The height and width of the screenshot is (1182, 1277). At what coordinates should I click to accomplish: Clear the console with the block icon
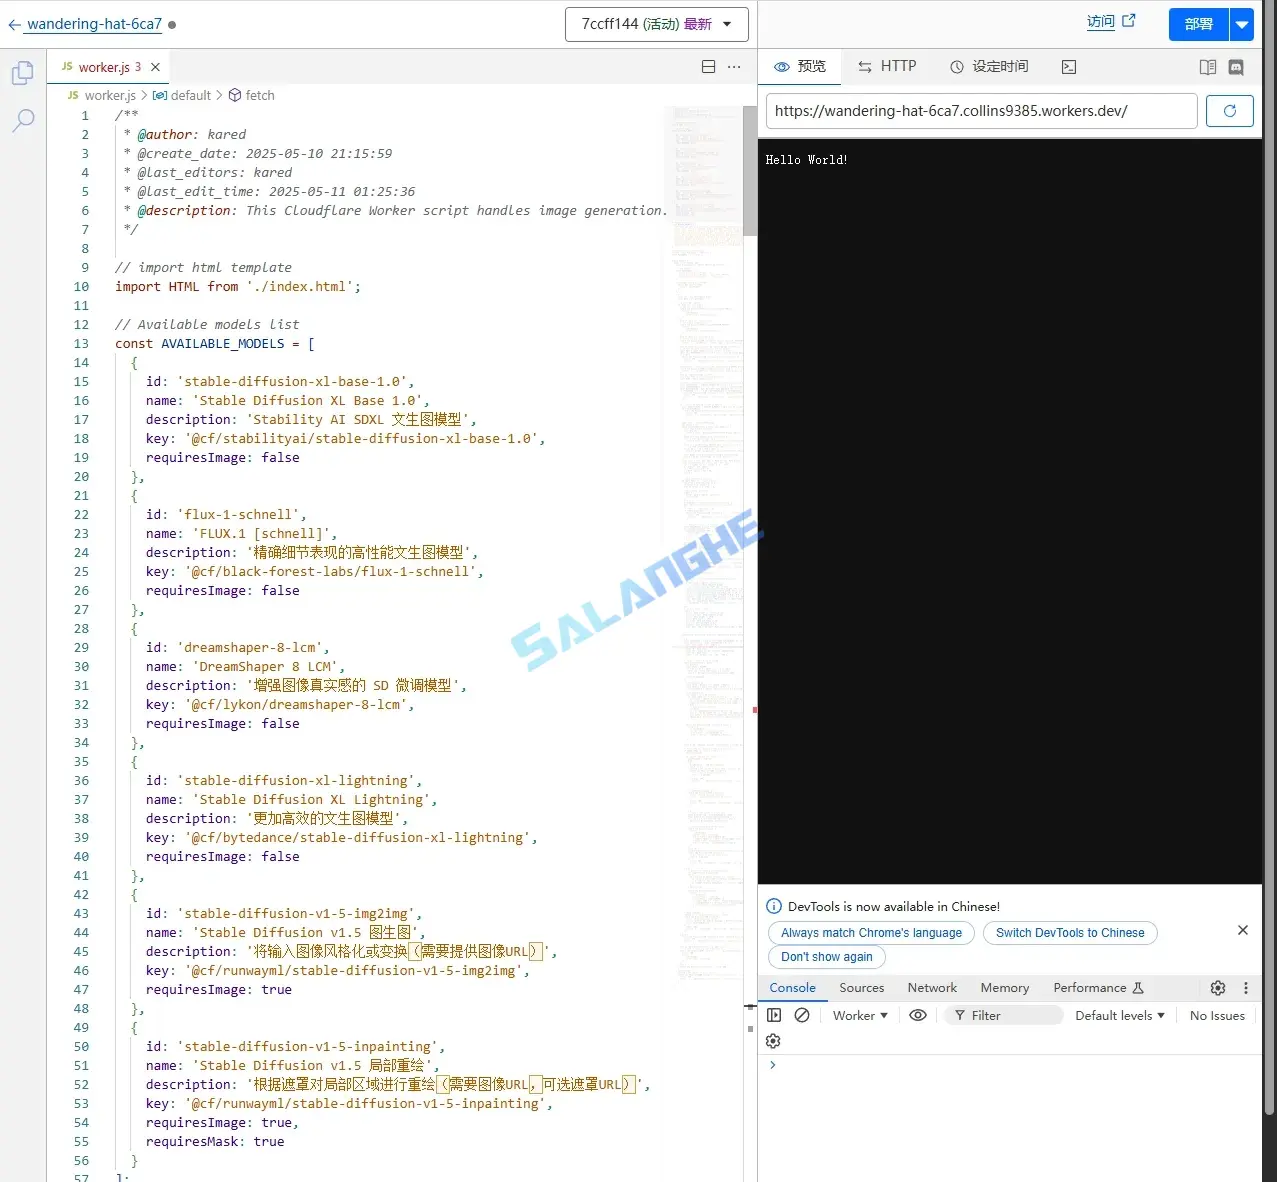tap(801, 1015)
